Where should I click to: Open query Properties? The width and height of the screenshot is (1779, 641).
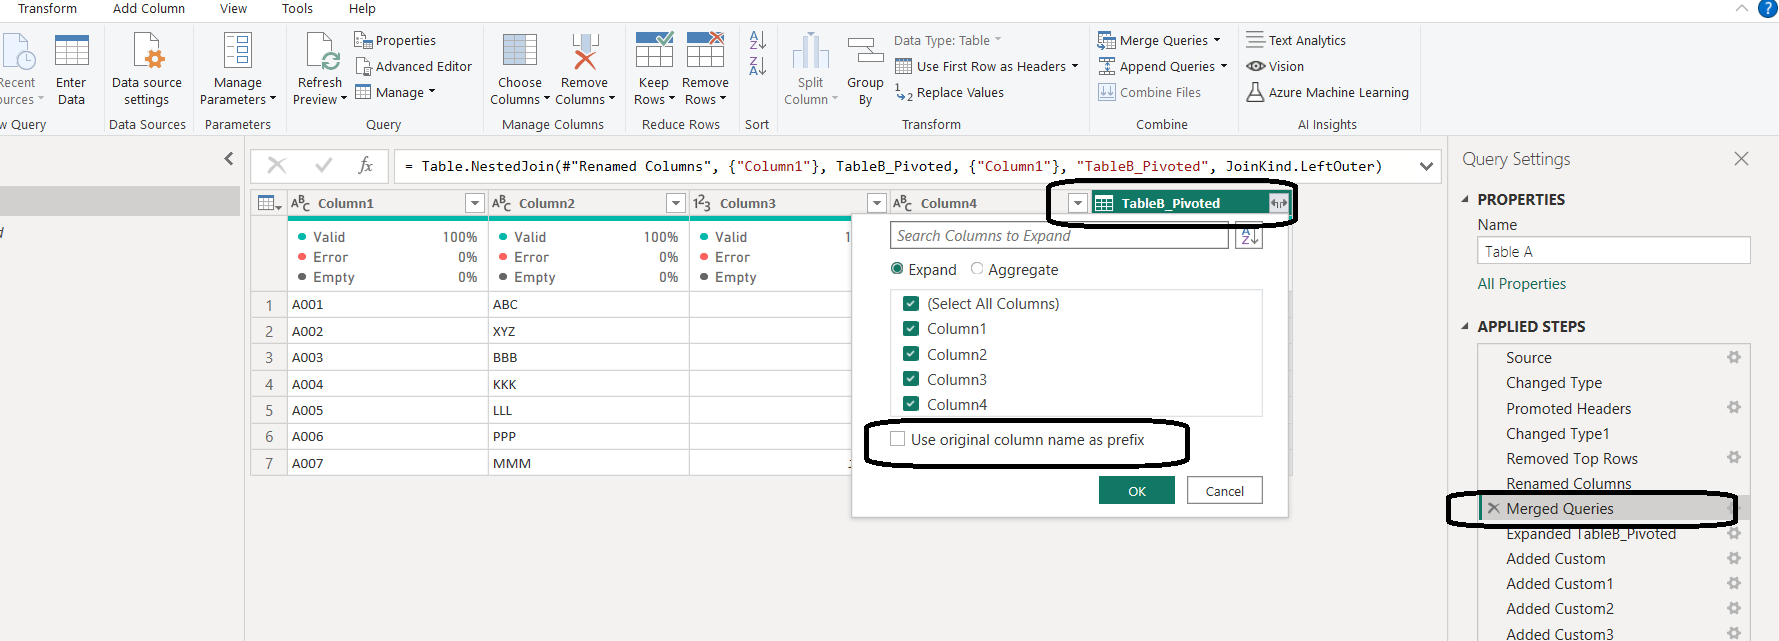(x=395, y=40)
